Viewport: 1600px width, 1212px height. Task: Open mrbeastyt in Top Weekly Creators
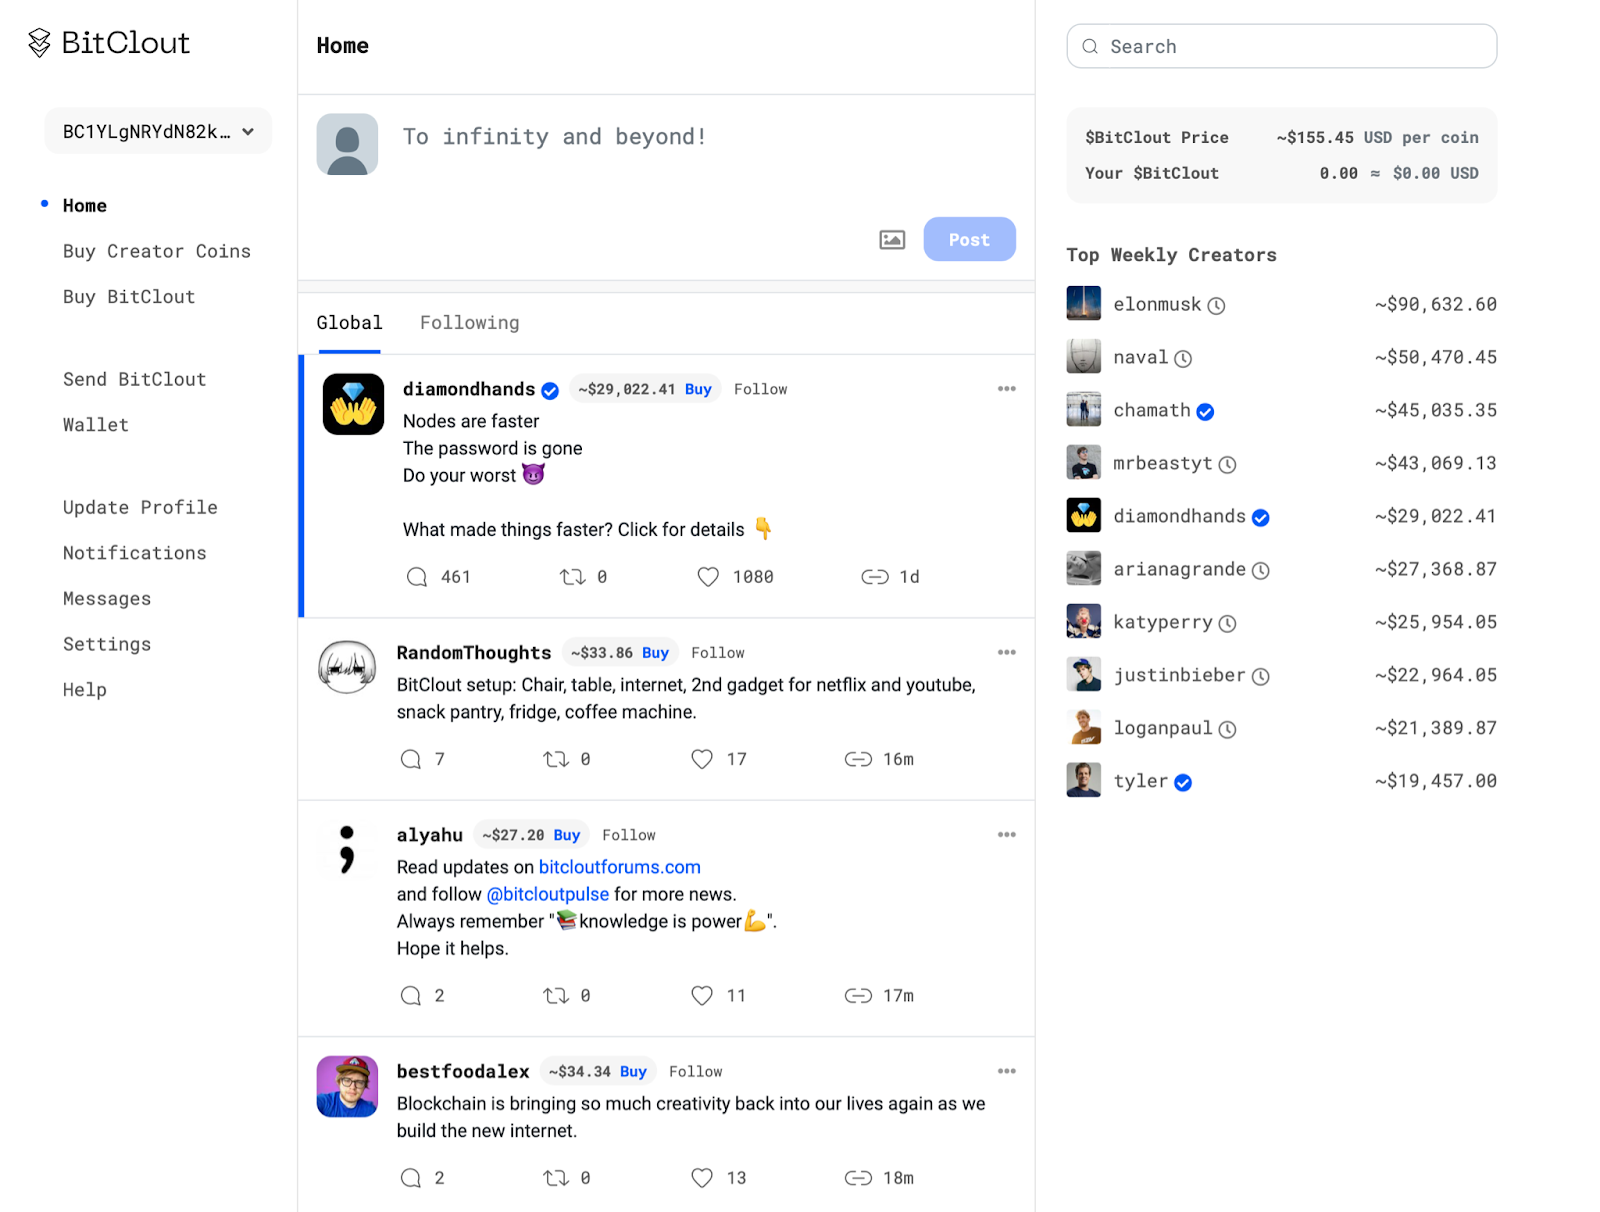pyautogui.click(x=1163, y=463)
